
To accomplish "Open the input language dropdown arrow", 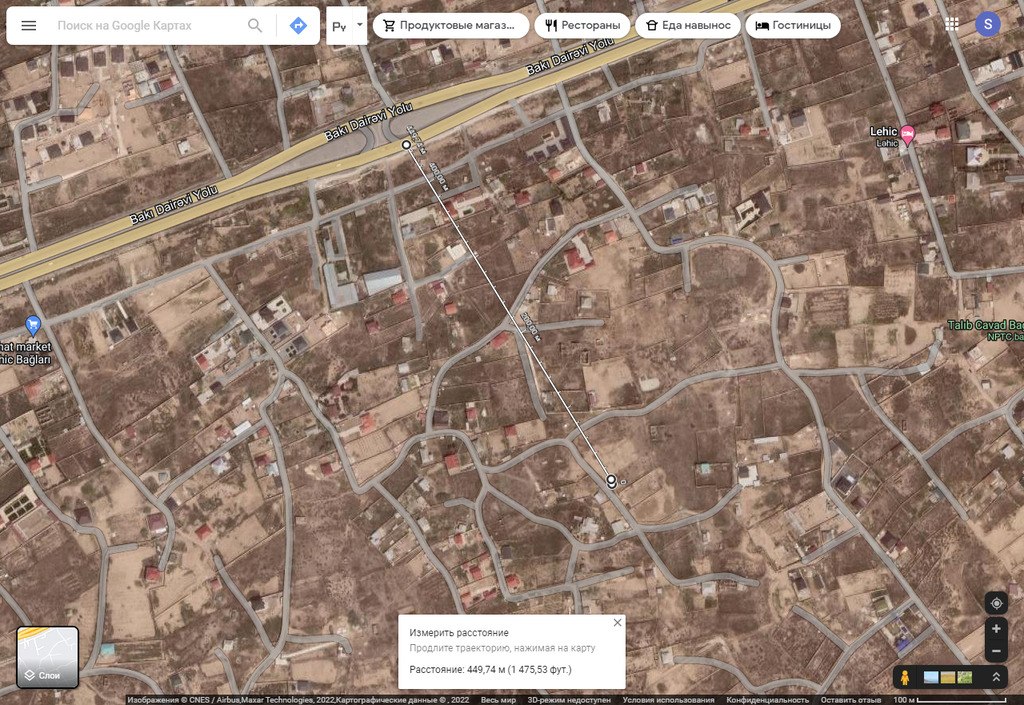I will [x=360, y=24].
